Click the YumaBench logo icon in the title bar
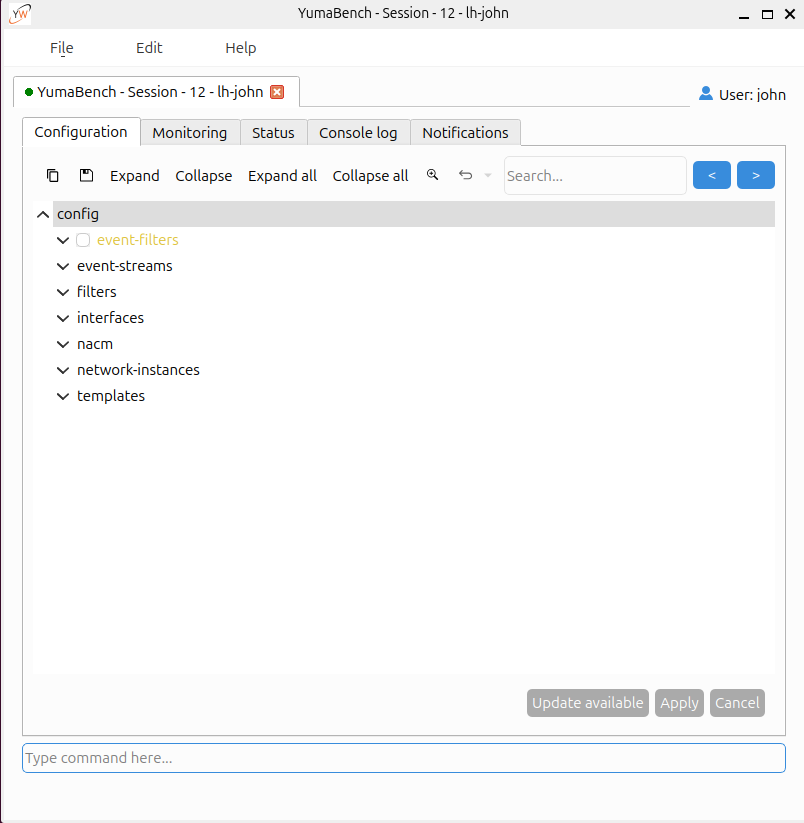The width and height of the screenshot is (804, 823). pyautogui.click(x=20, y=14)
